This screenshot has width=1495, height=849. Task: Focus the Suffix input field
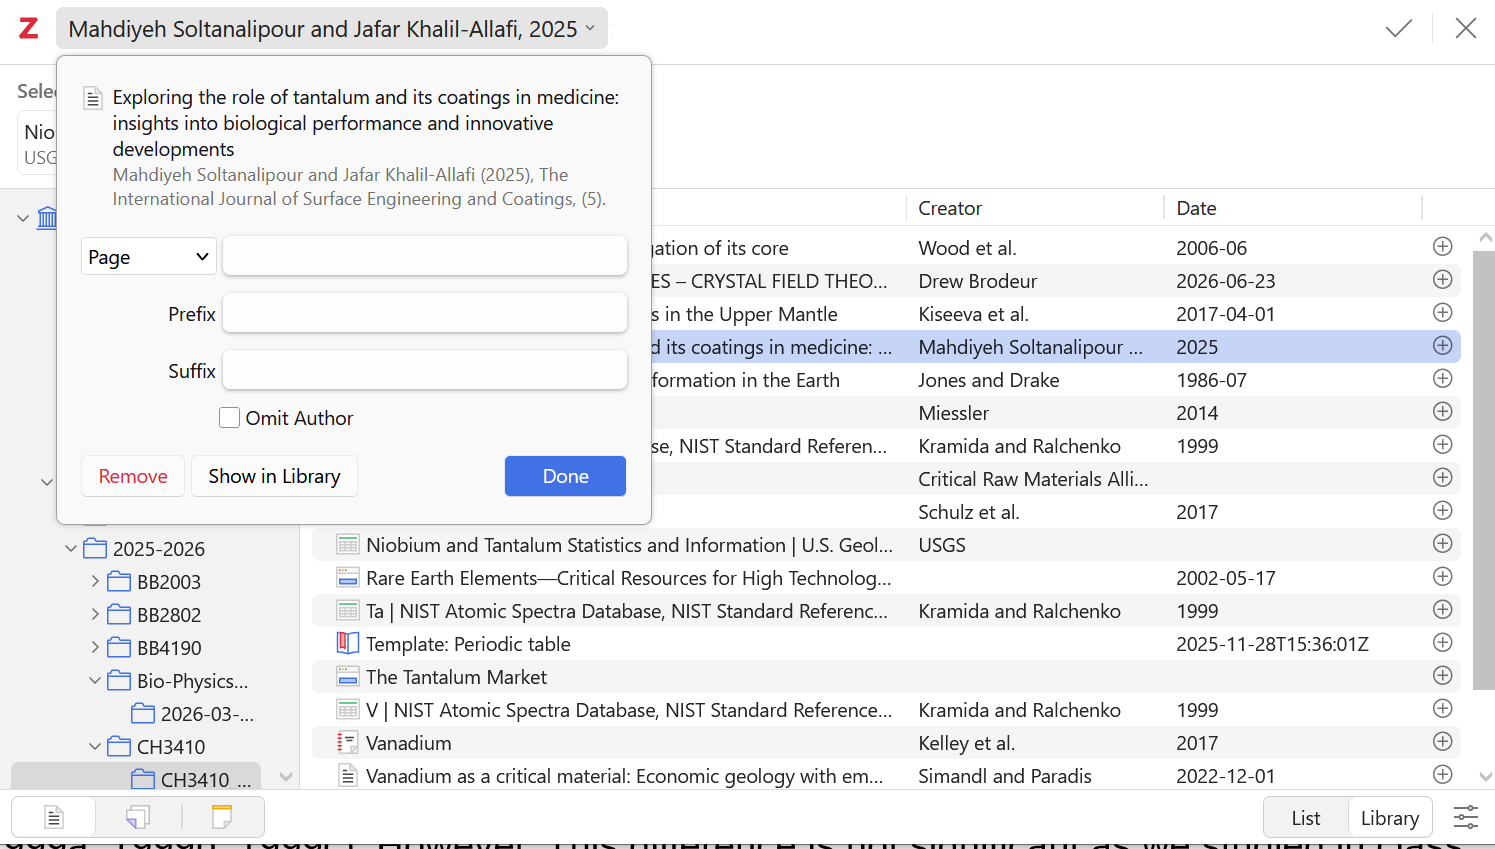[x=425, y=370]
